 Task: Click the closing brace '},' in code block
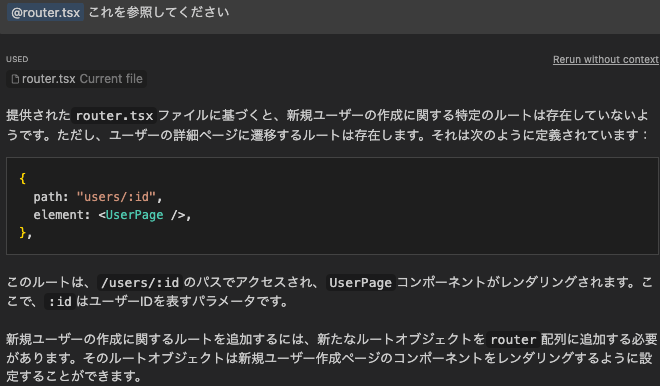[x=25, y=233]
